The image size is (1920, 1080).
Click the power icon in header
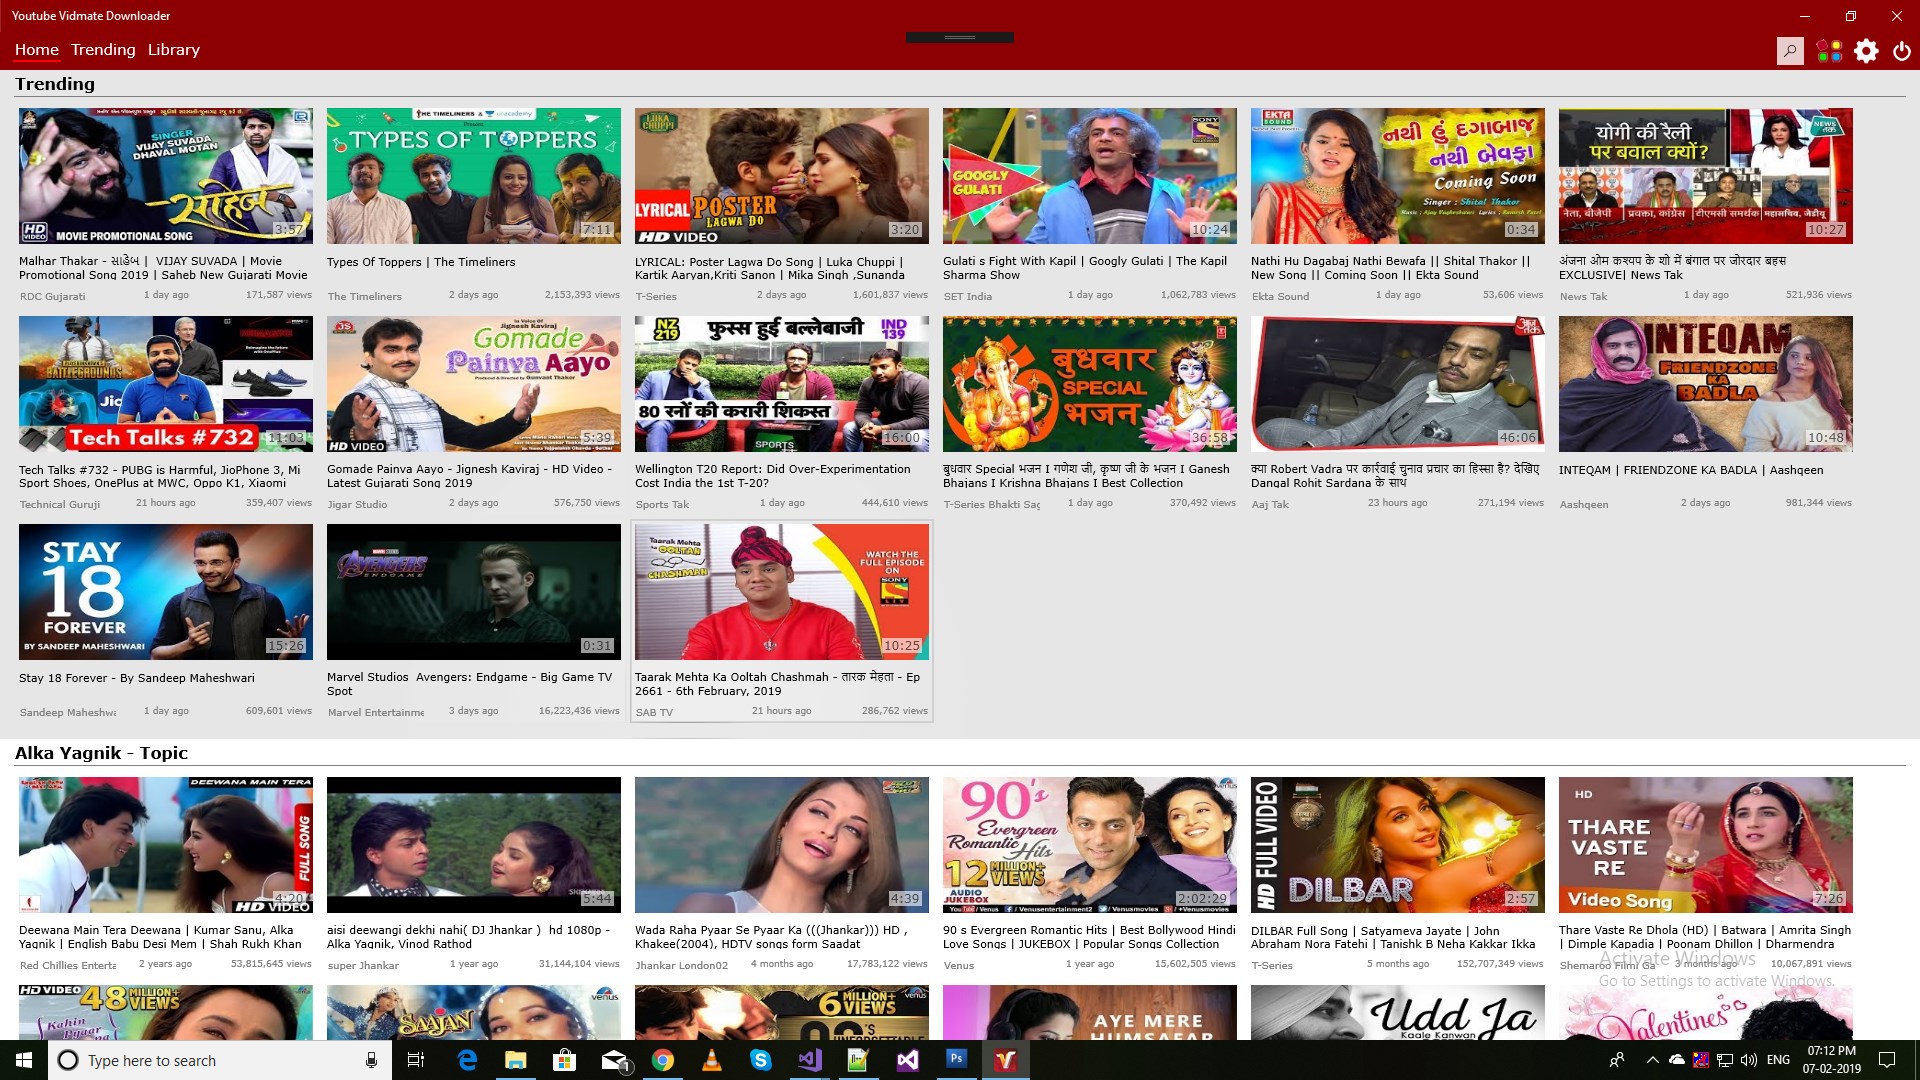(x=1901, y=50)
